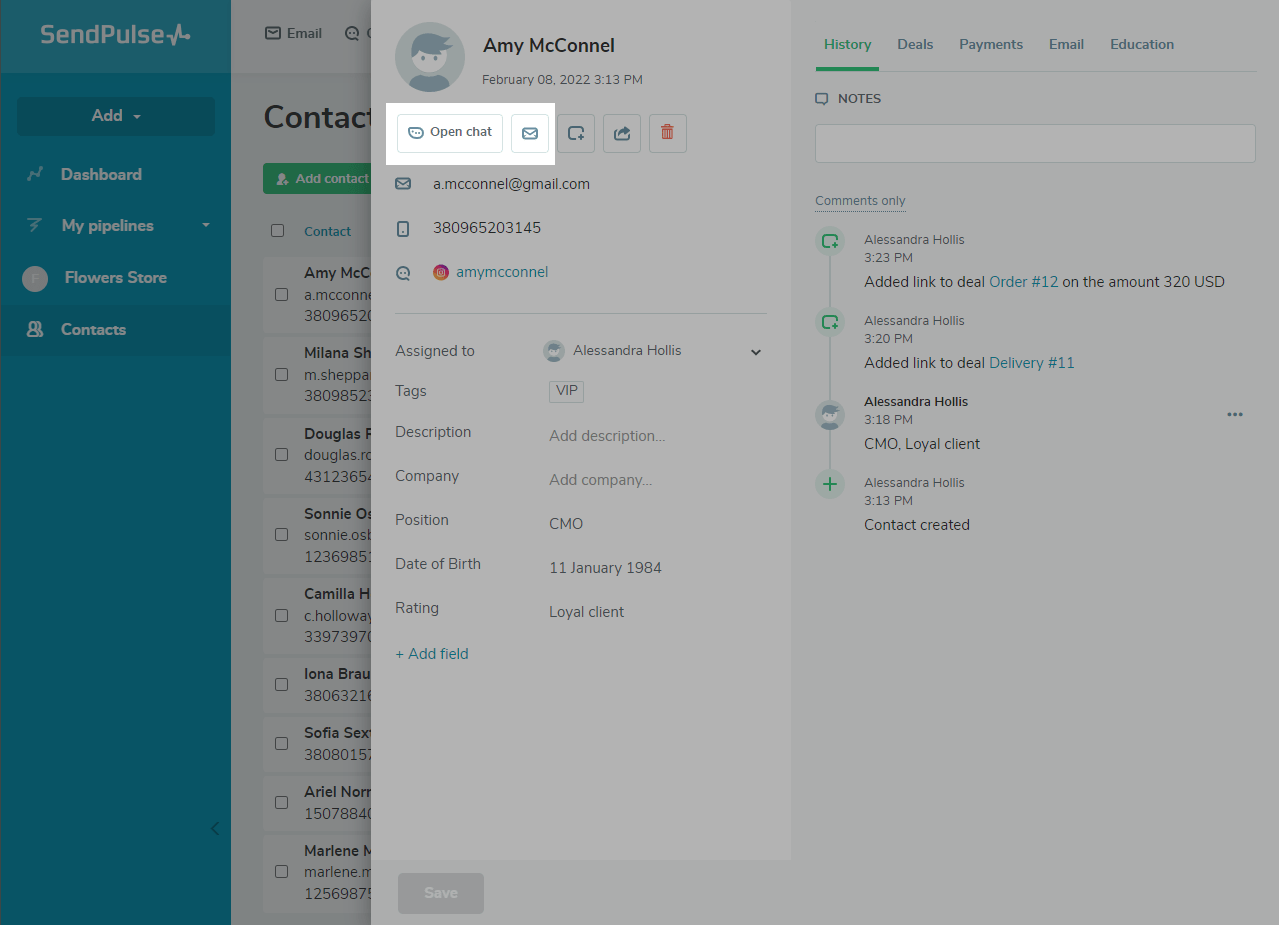Click the SendPulse logo
Viewport: 1279px width, 925px height.
[x=115, y=35]
